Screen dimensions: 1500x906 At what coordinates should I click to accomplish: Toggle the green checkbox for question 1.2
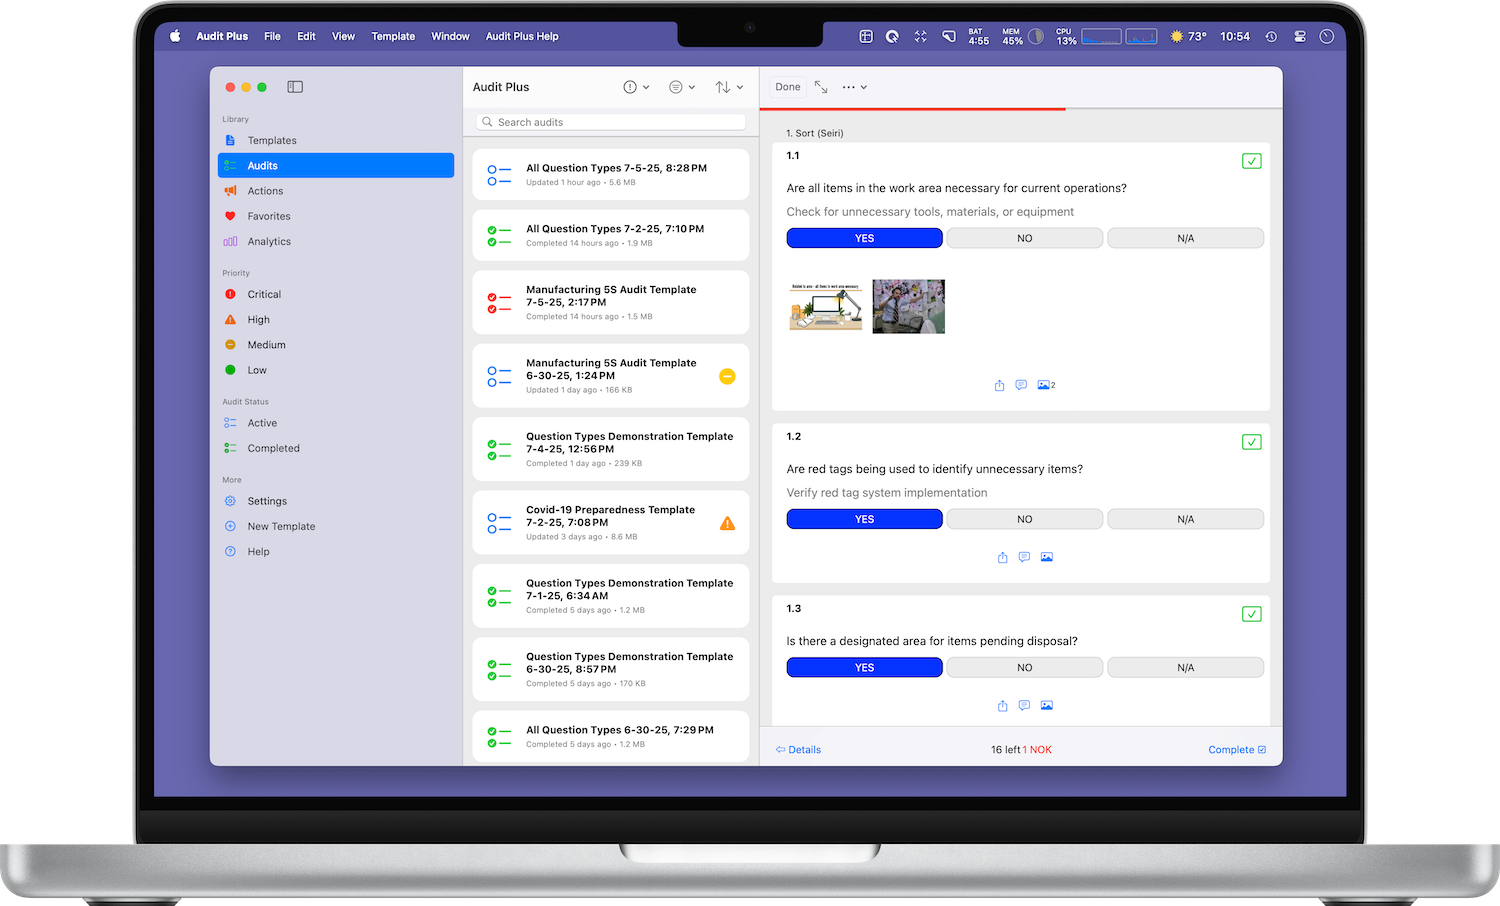coord(1251,442)
